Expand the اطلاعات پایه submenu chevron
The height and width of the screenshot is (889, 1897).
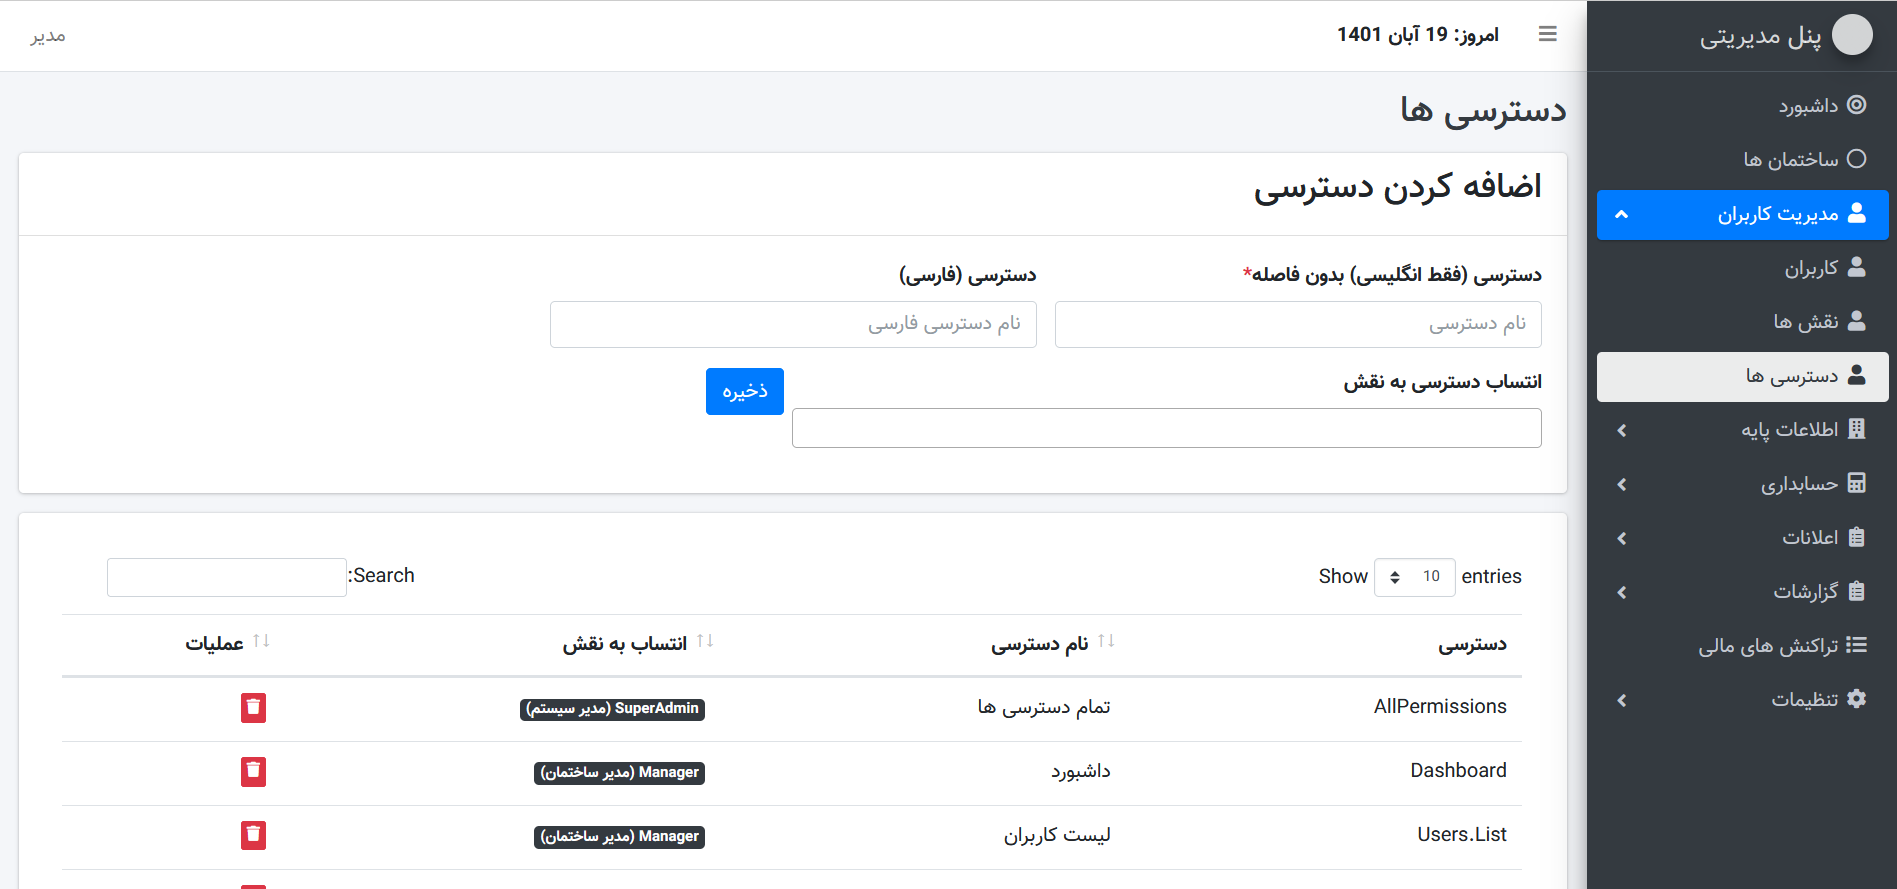[x=1622, y=430]
